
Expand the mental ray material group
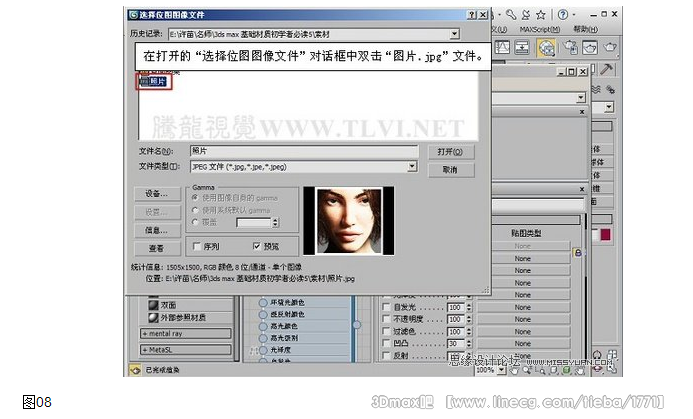186,334
